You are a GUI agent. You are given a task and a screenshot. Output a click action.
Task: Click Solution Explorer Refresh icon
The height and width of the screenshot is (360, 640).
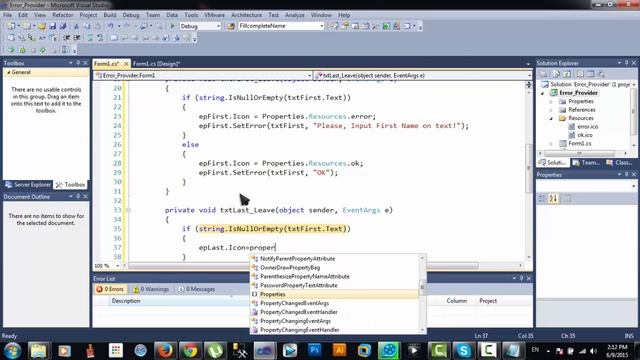pos(567,74)
